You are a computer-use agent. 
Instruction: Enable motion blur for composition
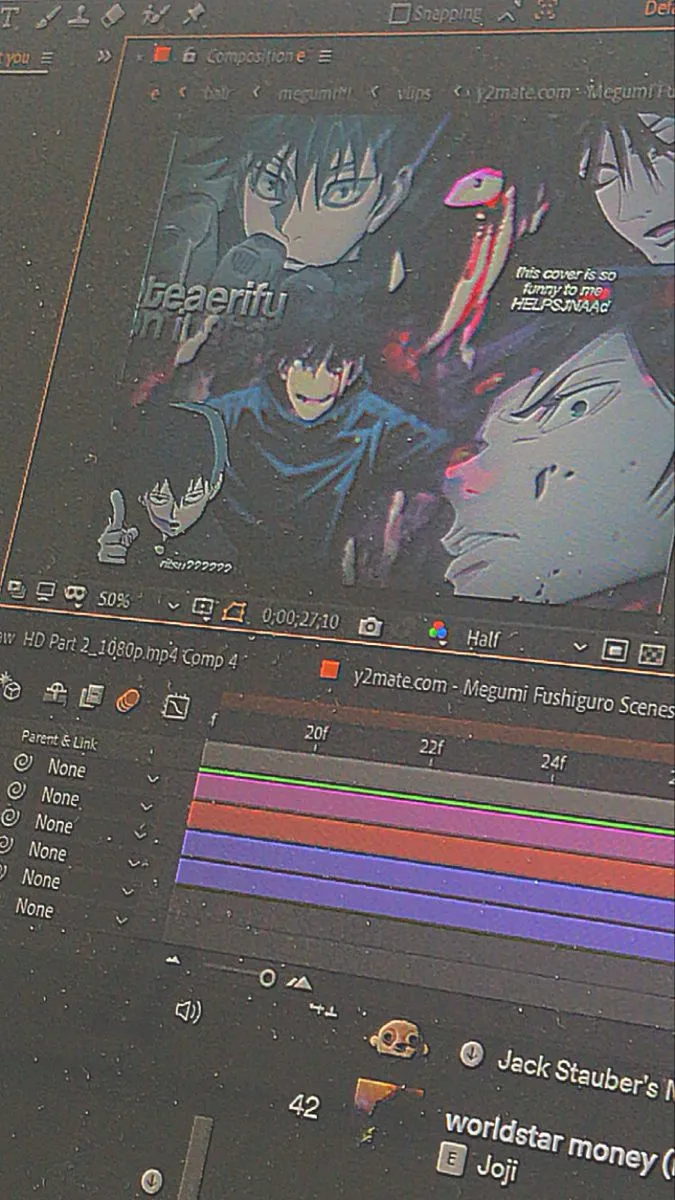127,700
